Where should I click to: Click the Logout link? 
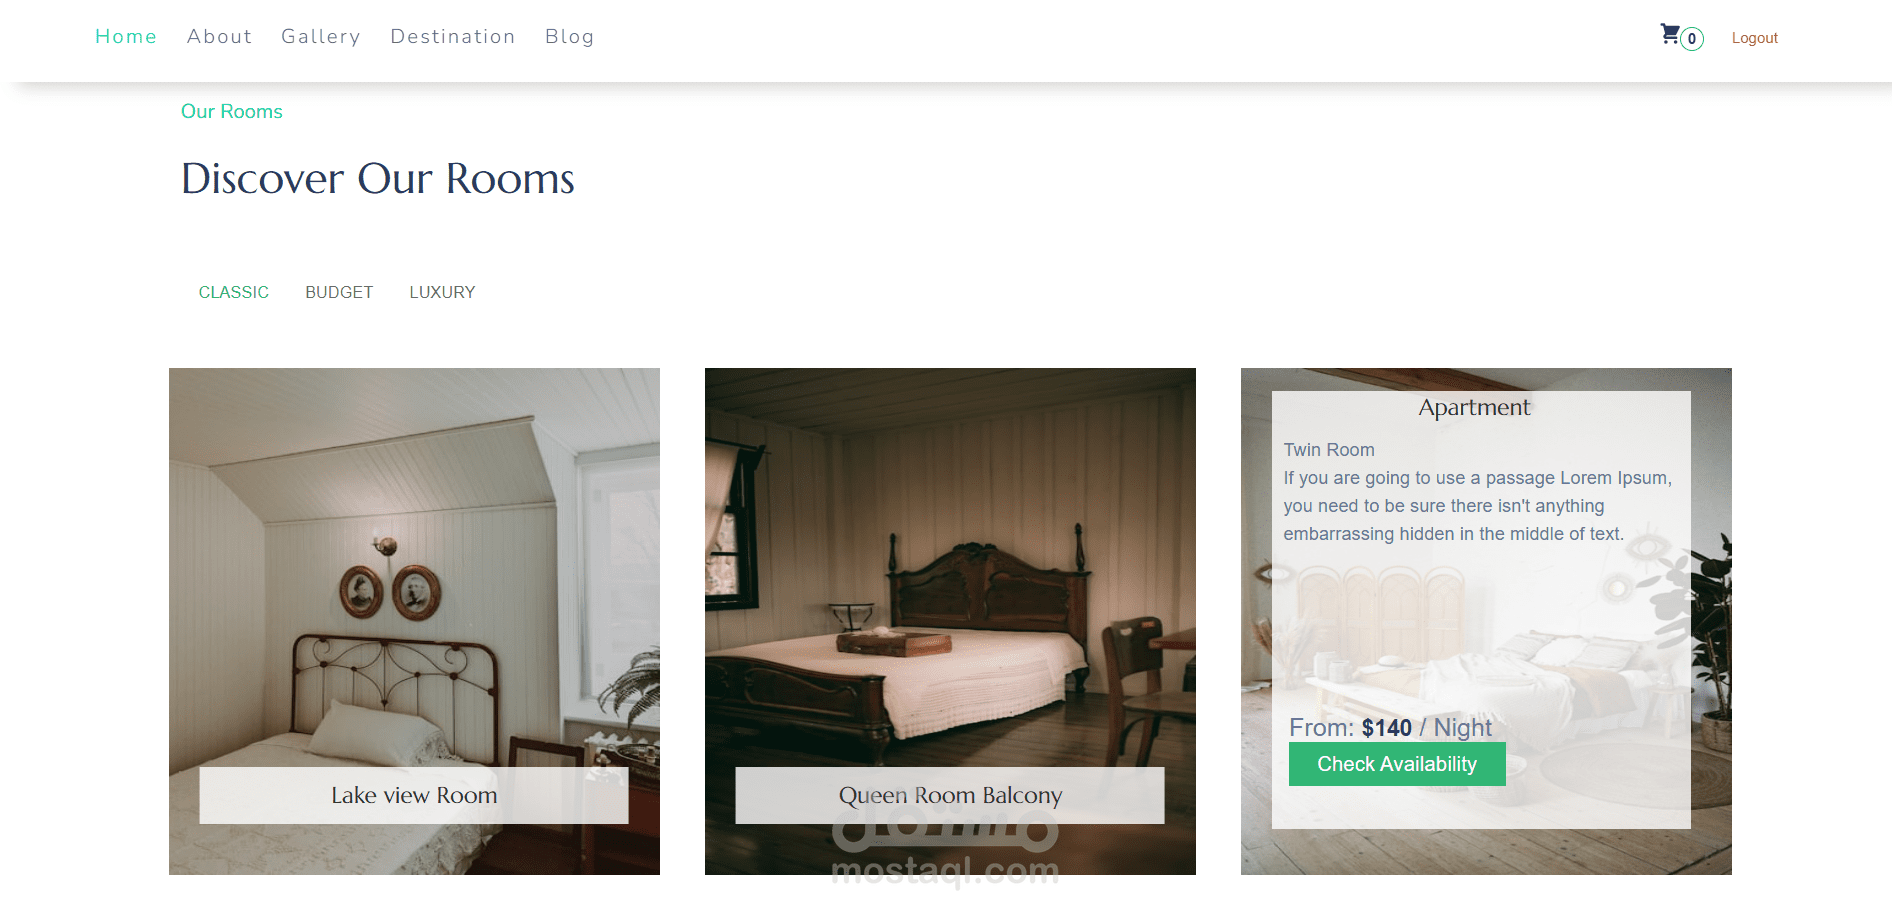click(x=1755, y=38)
